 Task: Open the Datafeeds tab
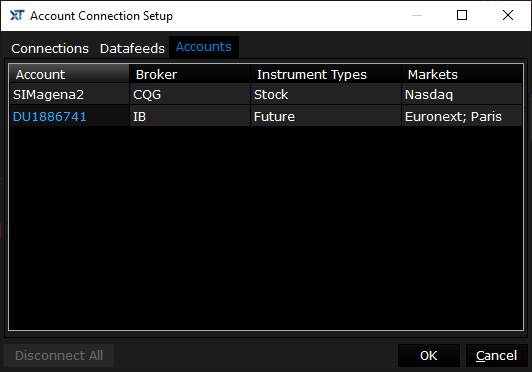[132, 49]
